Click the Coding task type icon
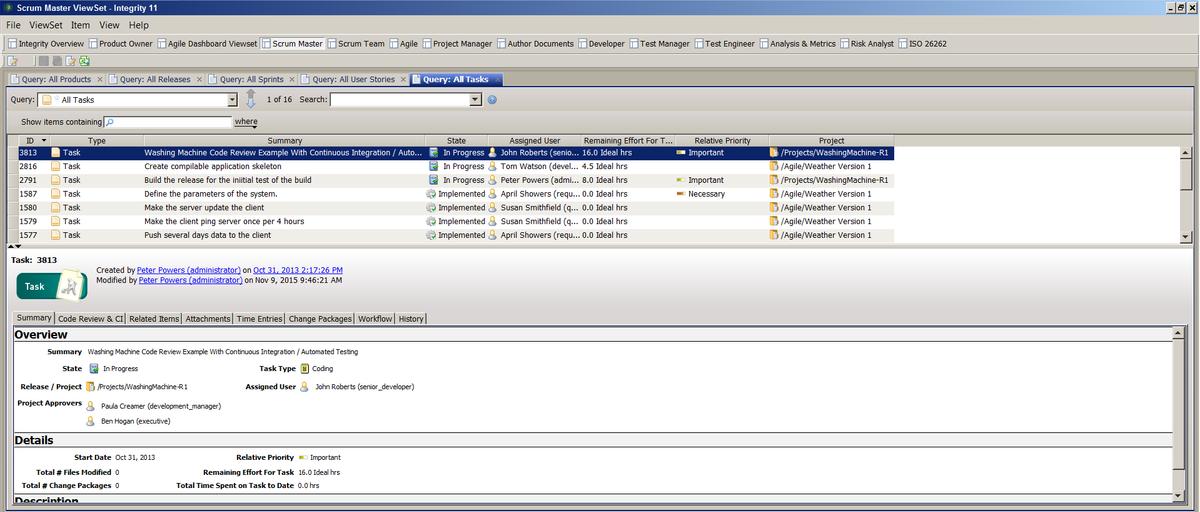This screenshot has height=512, width=1200. tap(303, 369)
